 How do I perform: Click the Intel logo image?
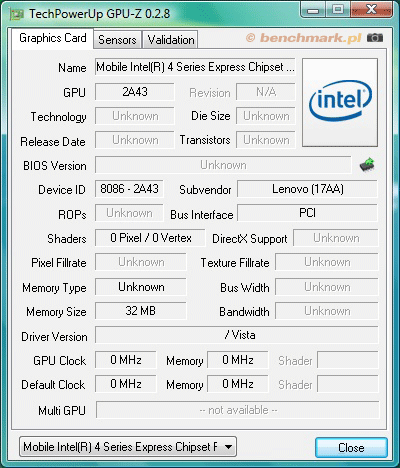click(340, 102)
